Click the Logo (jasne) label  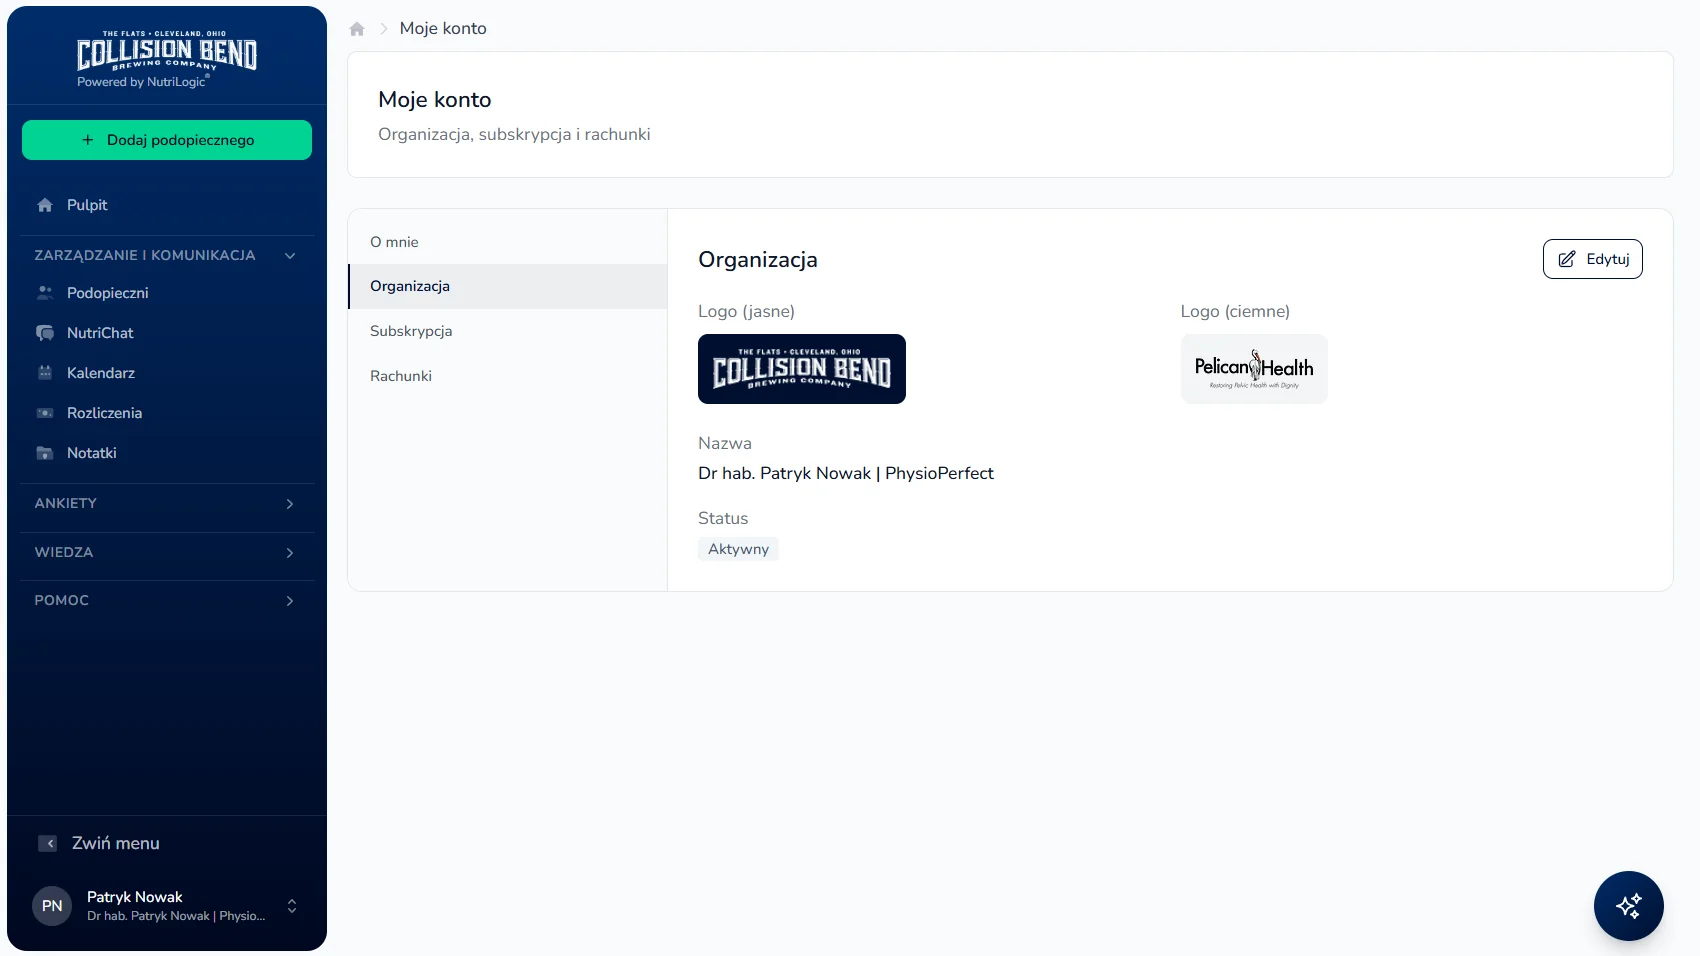746,312
